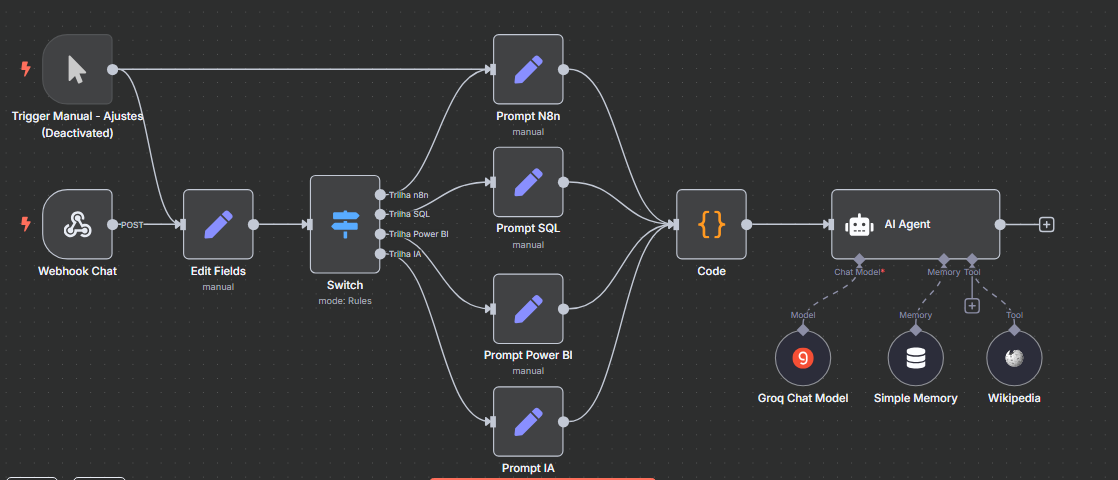Open the Prompt N8n node

(528, 69)
